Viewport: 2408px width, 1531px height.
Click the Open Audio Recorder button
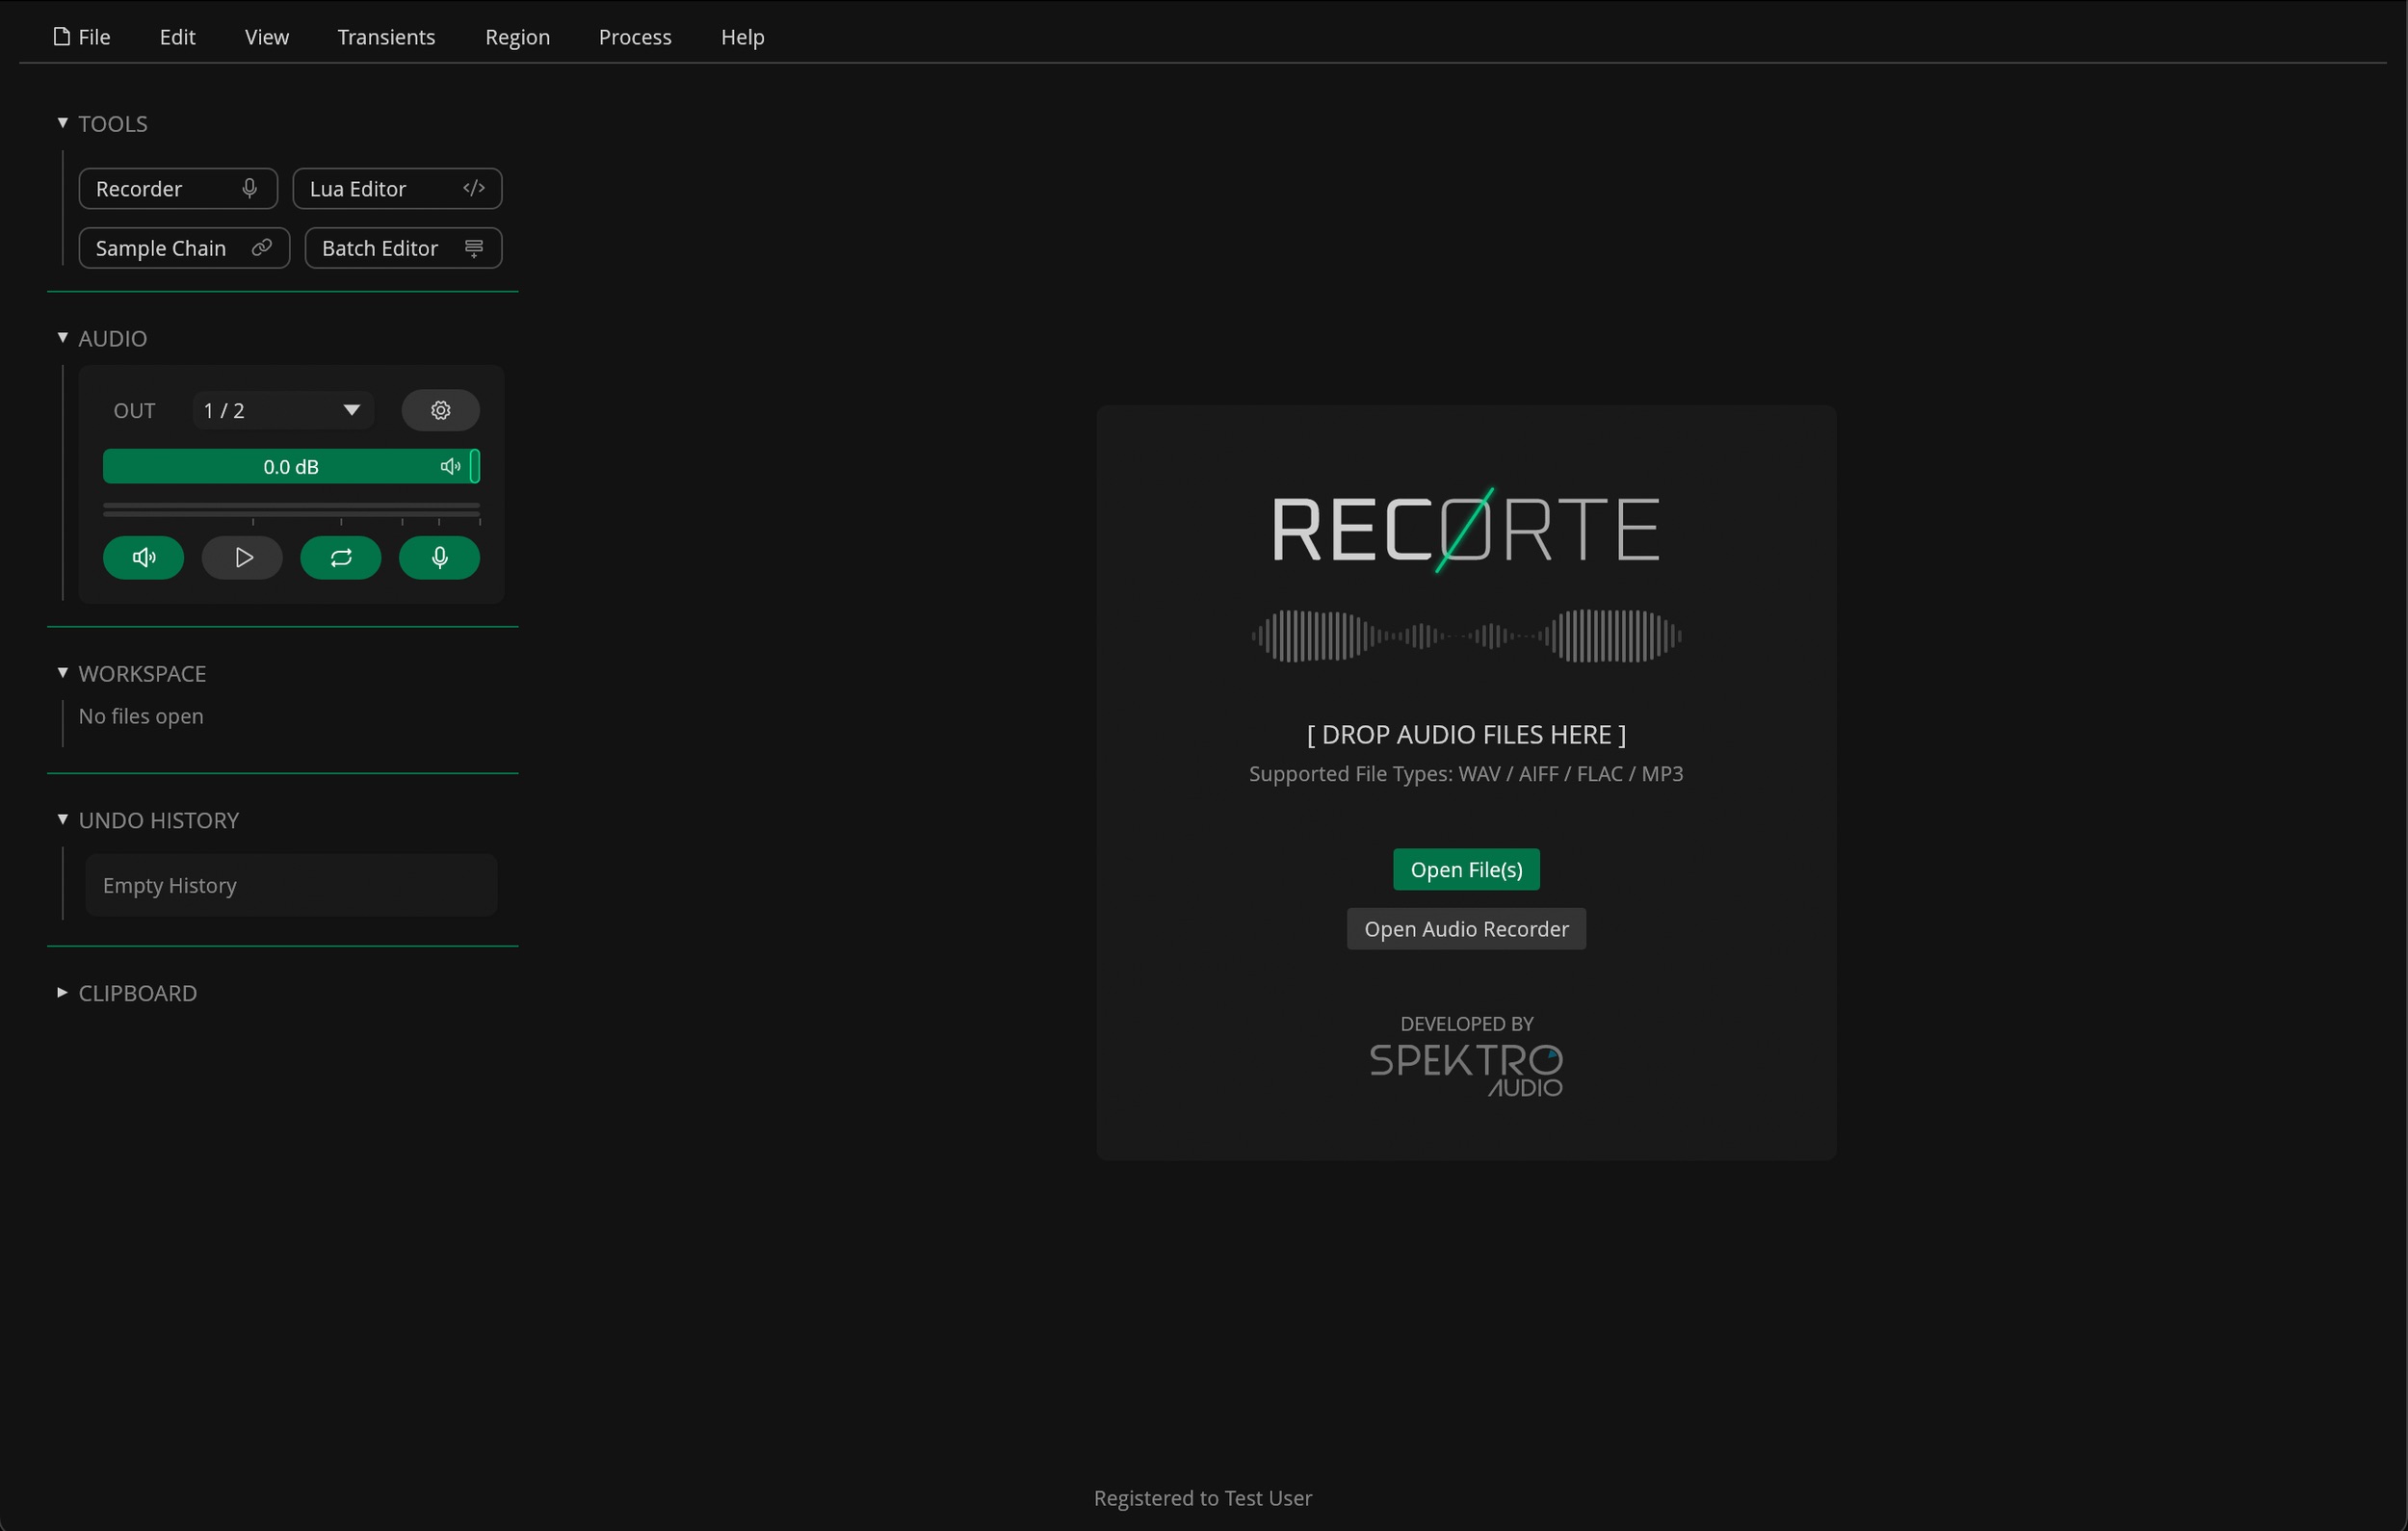[1466, 929]
